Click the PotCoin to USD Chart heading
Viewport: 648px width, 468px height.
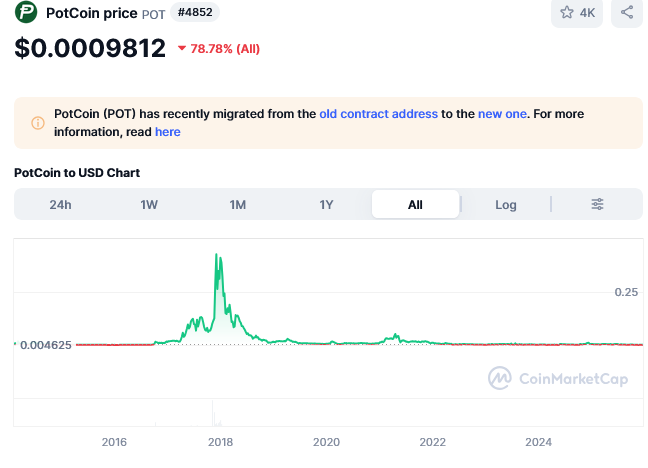(x=77, y=173)
